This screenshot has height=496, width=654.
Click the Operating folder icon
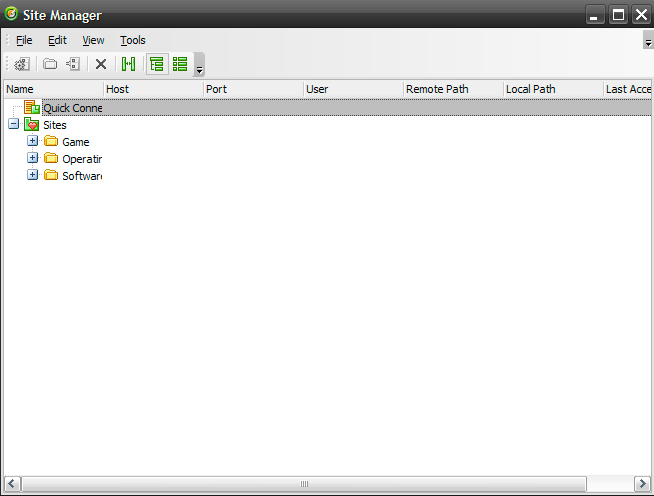51,158
